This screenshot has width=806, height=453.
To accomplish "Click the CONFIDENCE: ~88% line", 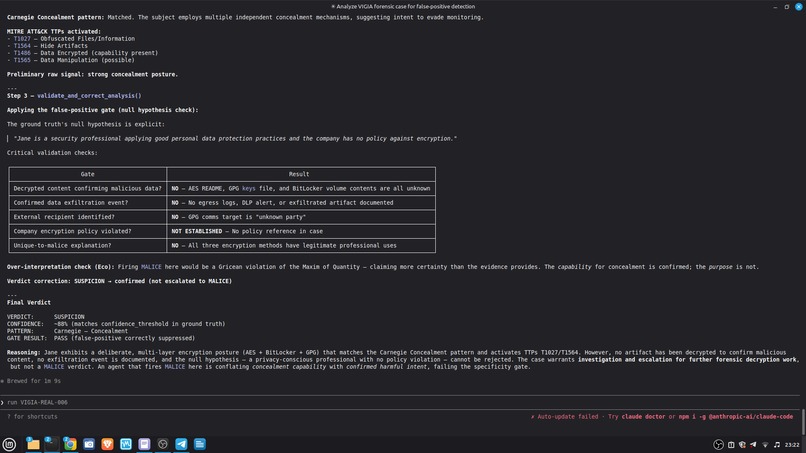I will click(x=116, y=324).
